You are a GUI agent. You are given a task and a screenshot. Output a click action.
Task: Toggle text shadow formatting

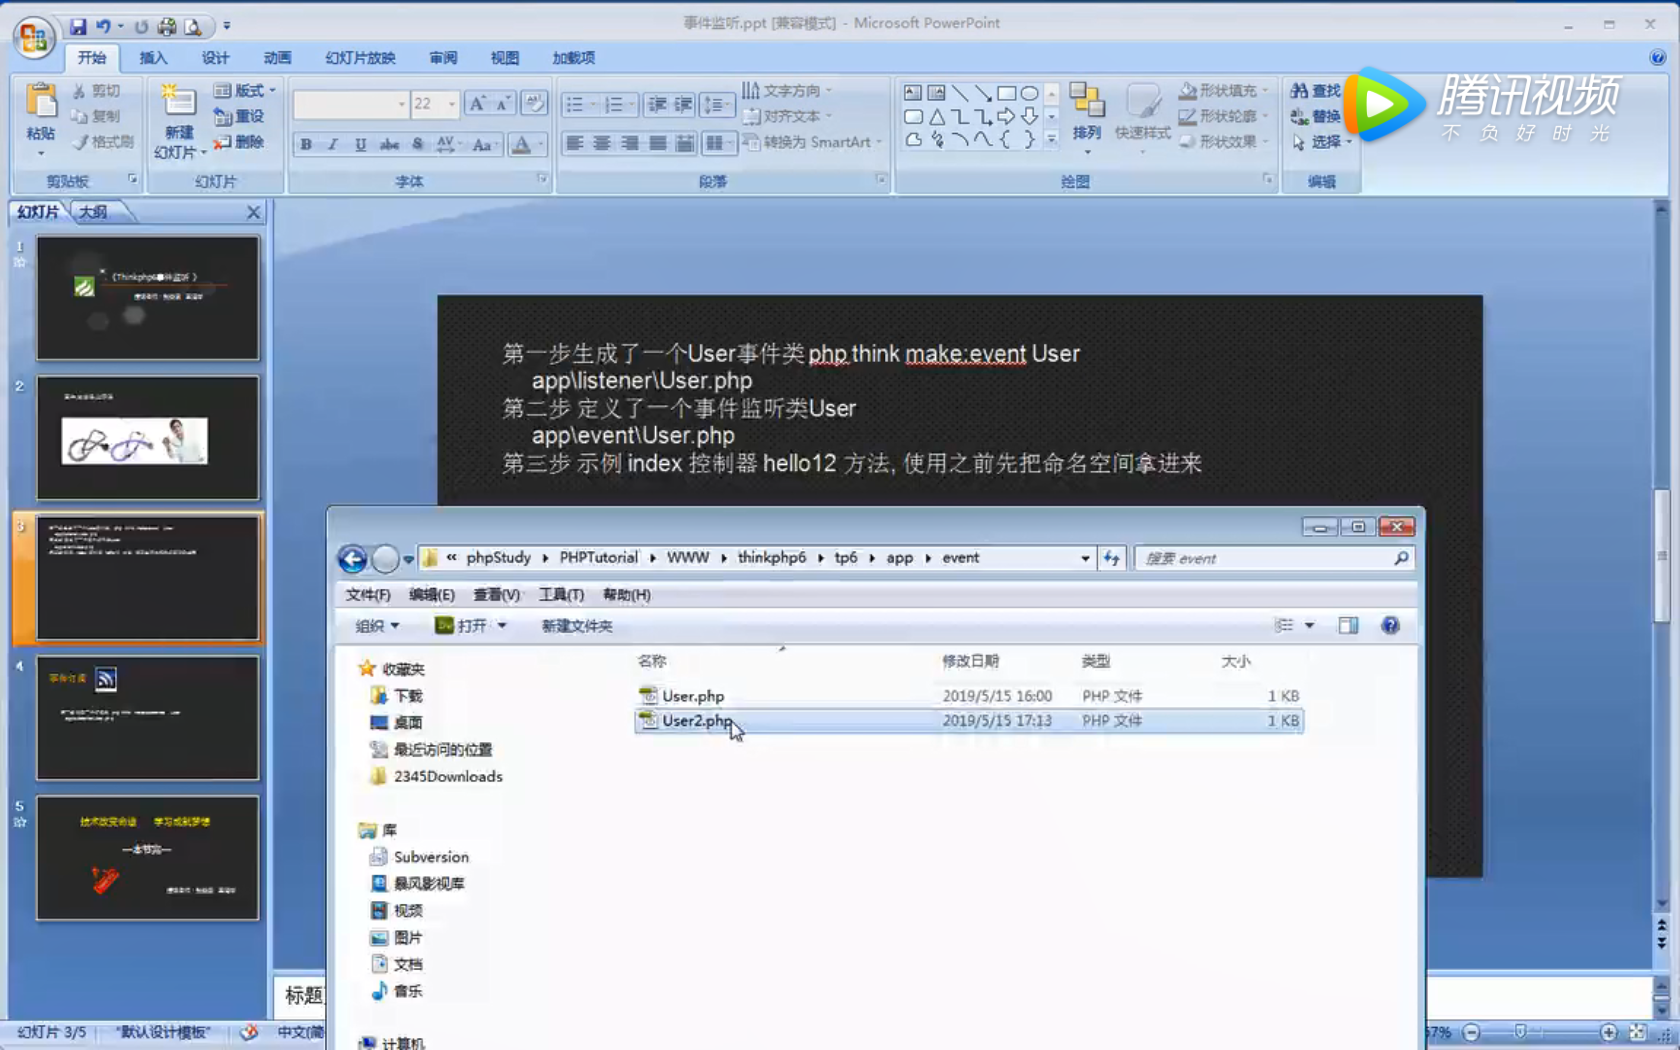(x=417, y=145)
